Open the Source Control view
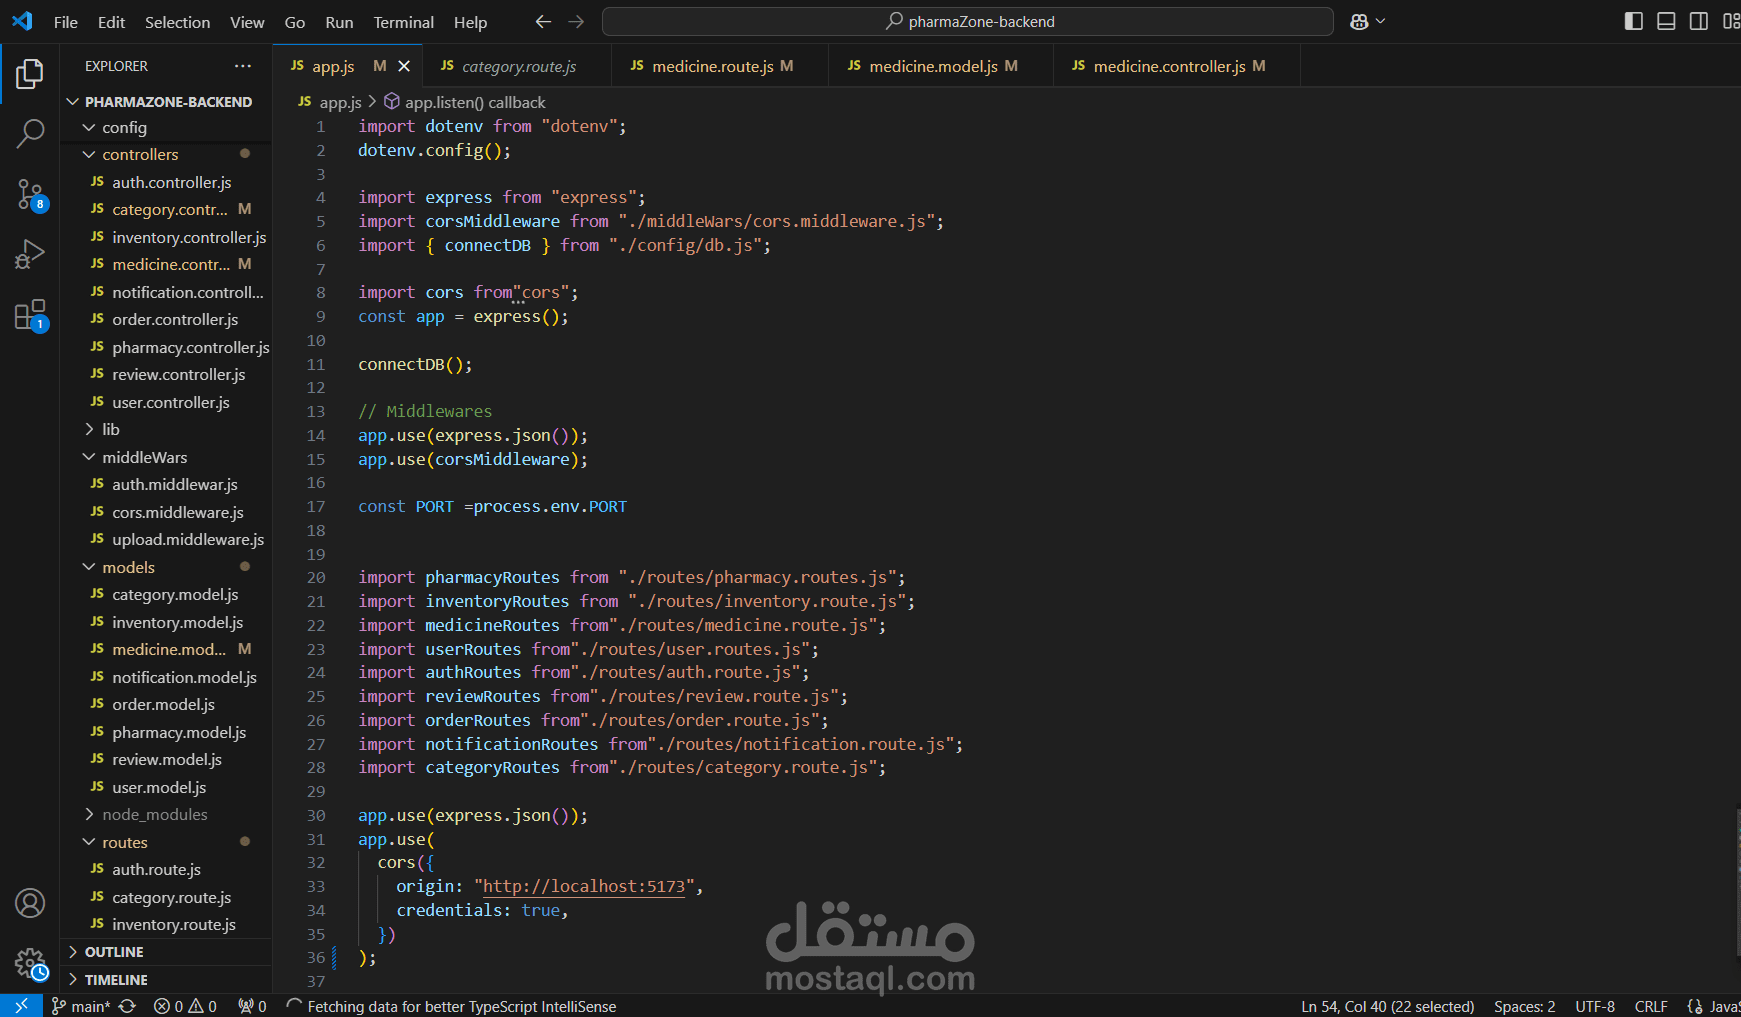Image resolution: width=1741 pixels, height=1017 pixels. click(x=30, y=194)
